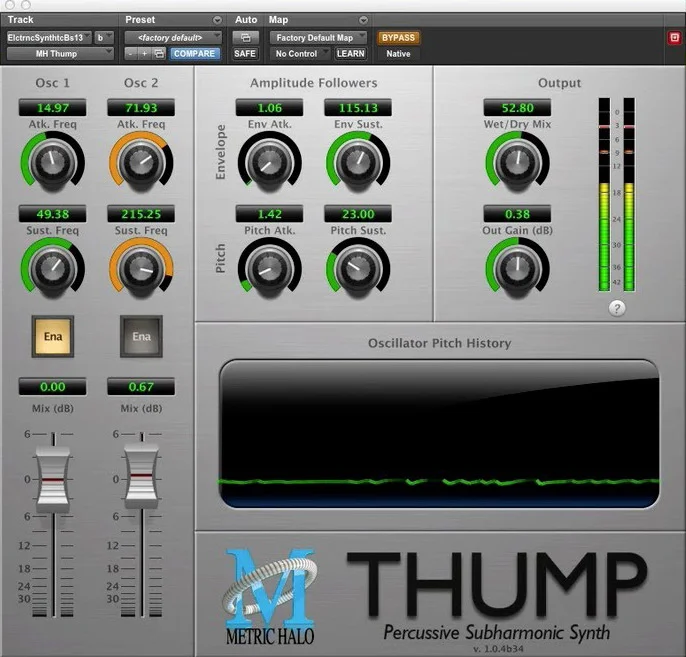Image resolution: width=686 pixels, height=657 pixels.
Task: Click the Env Atk. value 1.06
Action: tap(270, 108)
